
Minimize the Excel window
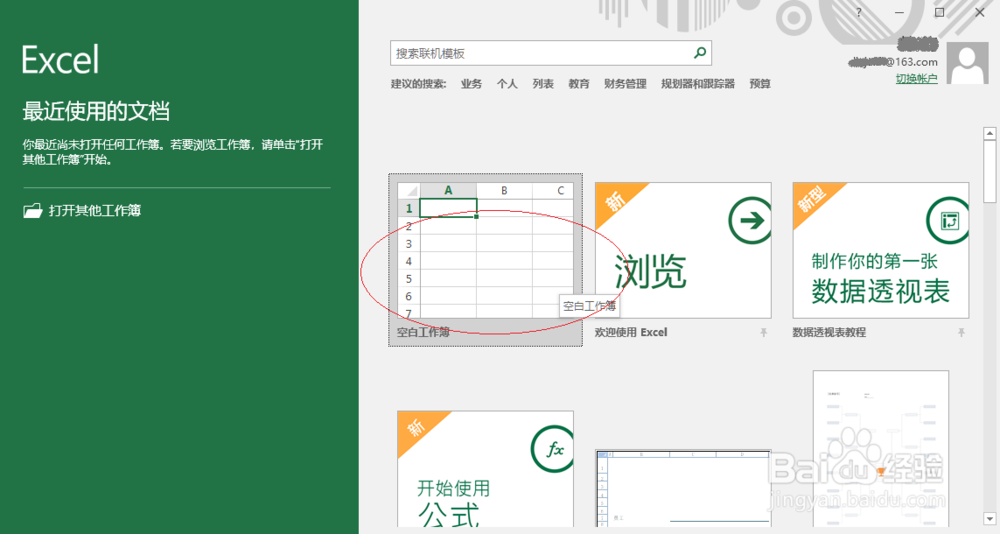tap(899, 13)
